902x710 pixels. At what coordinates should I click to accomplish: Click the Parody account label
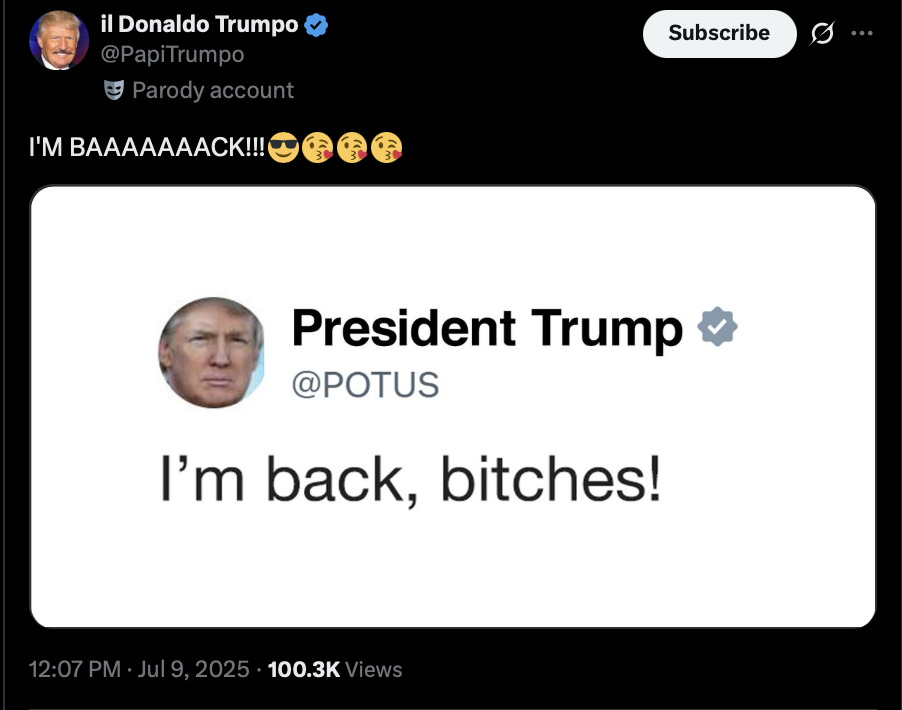213,90
